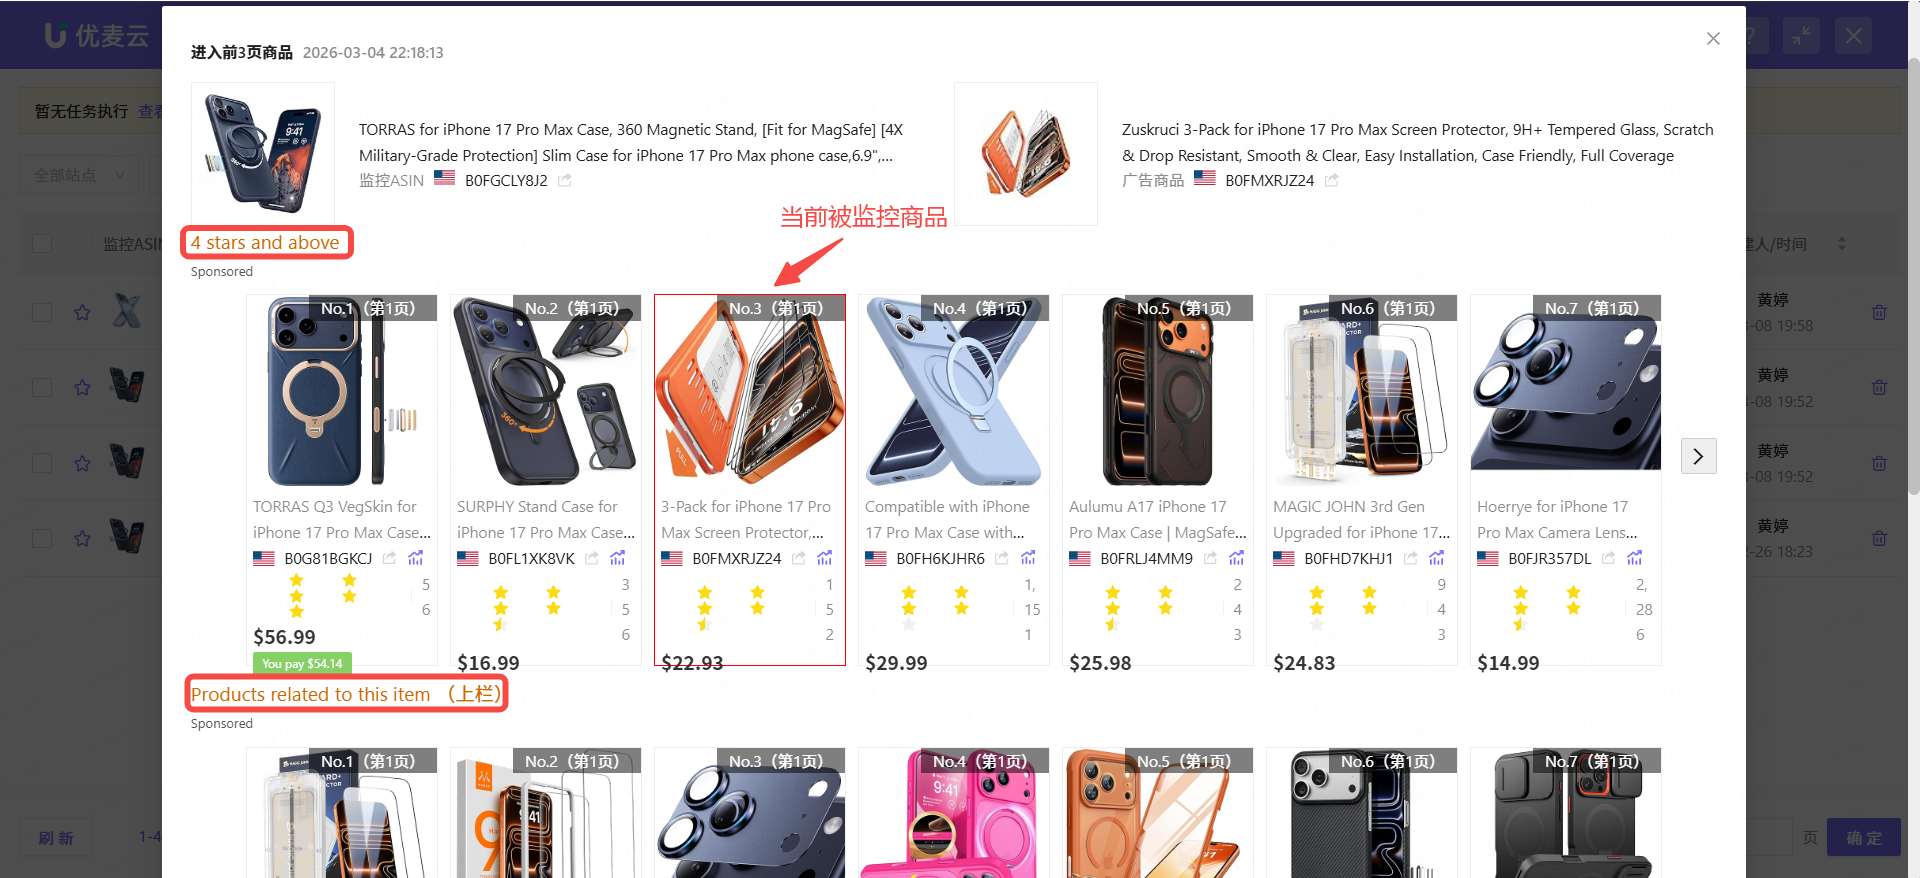Click the 刷新 refresh button

click(x=56, y=838)
